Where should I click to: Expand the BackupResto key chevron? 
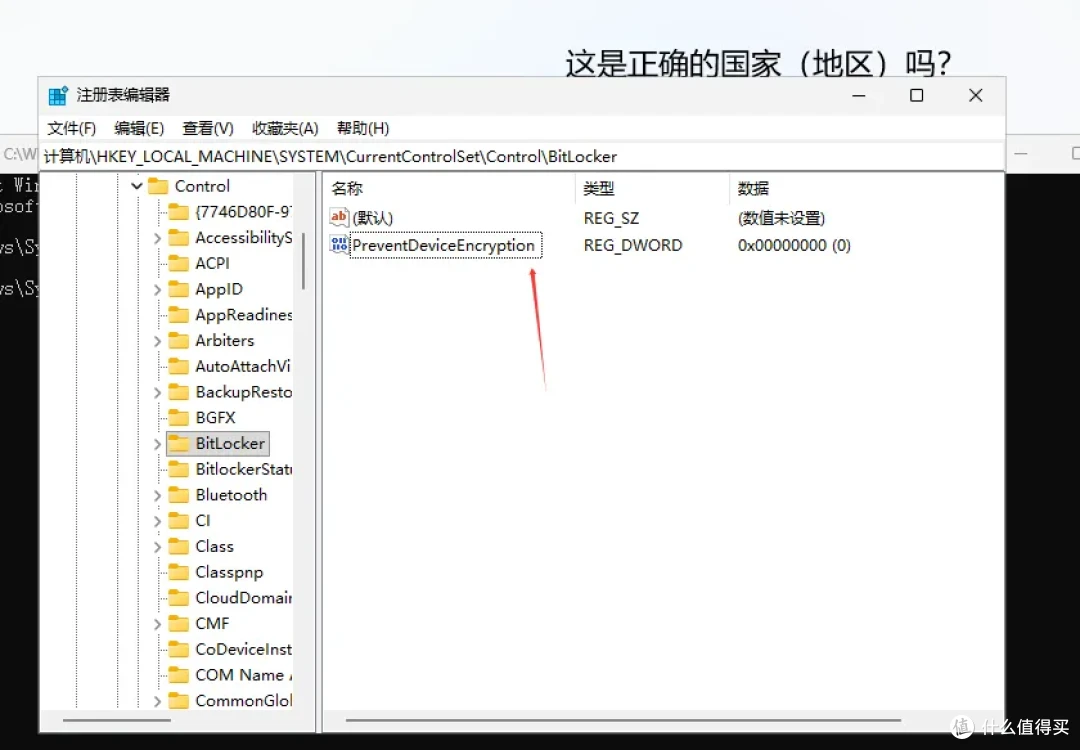tap(157, 393)
